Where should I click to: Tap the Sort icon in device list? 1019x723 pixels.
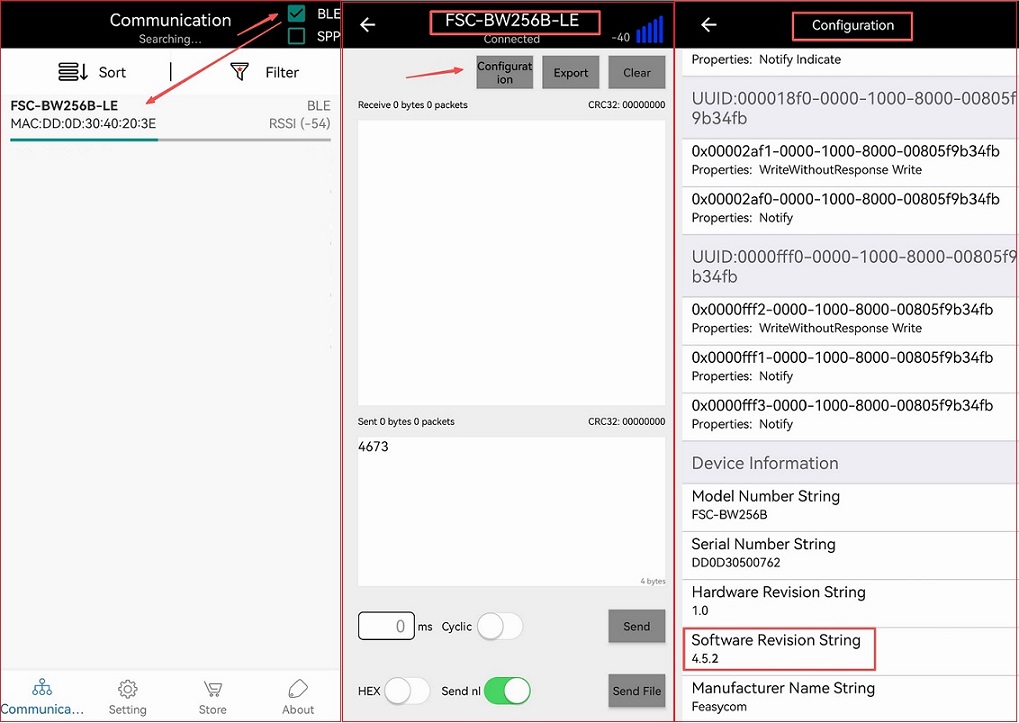[74, 72]
